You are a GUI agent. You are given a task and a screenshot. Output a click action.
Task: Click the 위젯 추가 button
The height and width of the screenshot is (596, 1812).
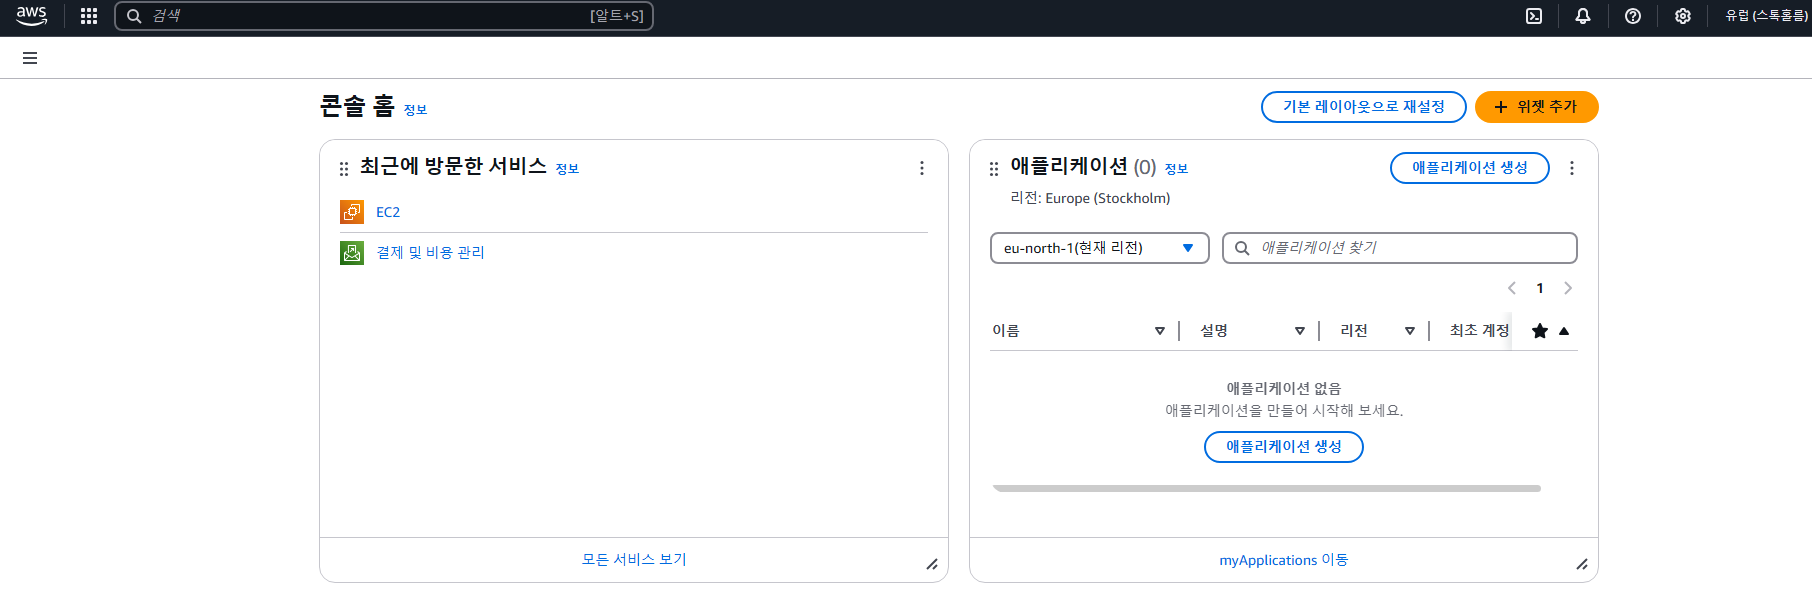pos(1537,107)
